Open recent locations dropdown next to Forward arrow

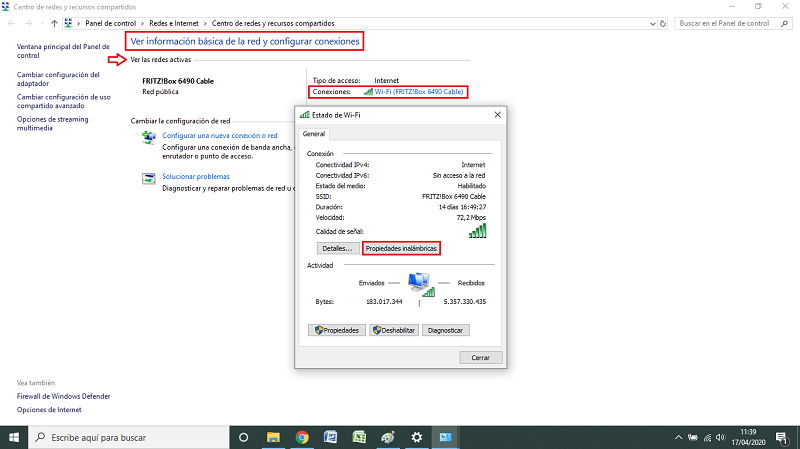[x=42, y=23]
